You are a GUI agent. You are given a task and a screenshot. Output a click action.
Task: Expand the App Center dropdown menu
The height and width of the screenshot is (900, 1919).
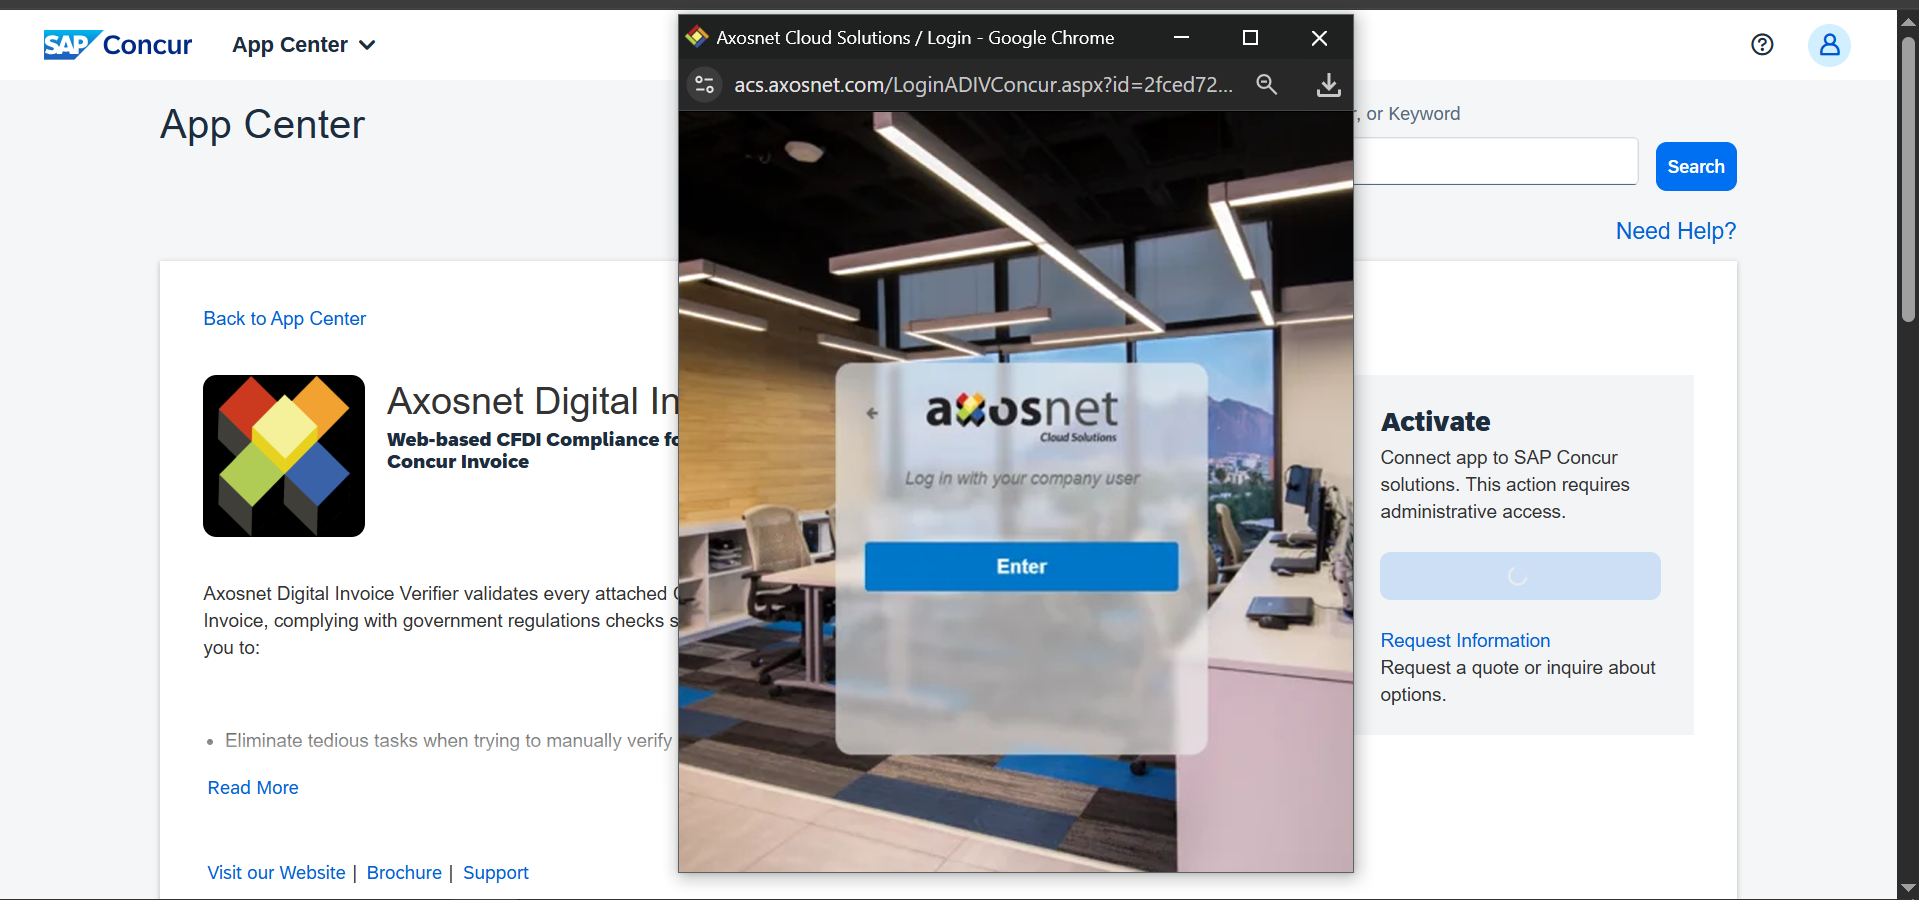coord(303,45)
